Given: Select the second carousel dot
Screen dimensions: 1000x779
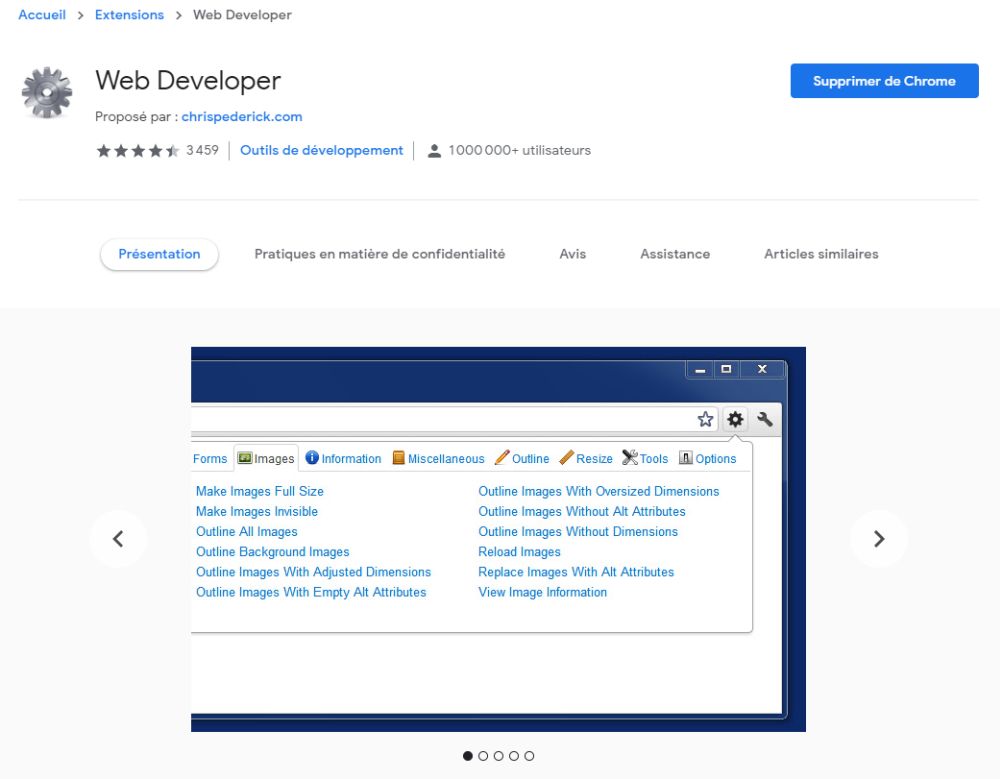Looking at the screenshot, I should click(x=483, y=756).
